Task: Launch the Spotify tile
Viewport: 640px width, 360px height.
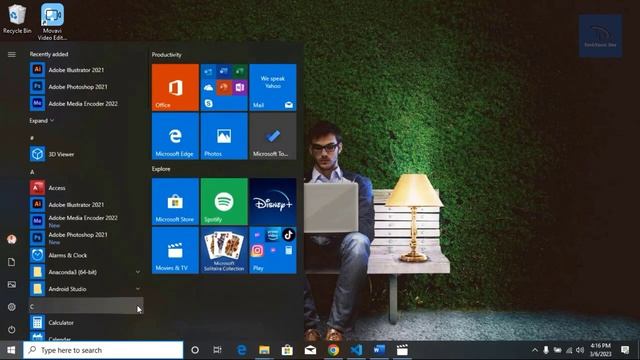Action: point(224,201)
